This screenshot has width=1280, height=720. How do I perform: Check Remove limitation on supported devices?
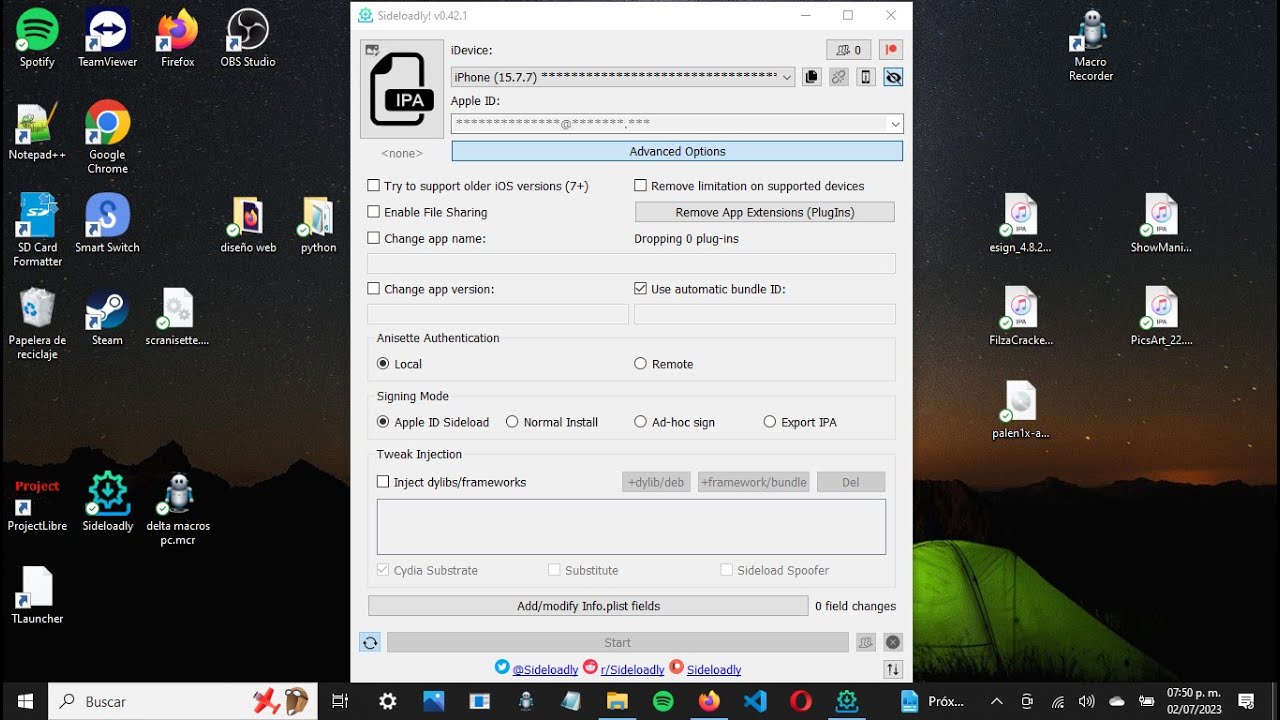[x=640, y=186]
